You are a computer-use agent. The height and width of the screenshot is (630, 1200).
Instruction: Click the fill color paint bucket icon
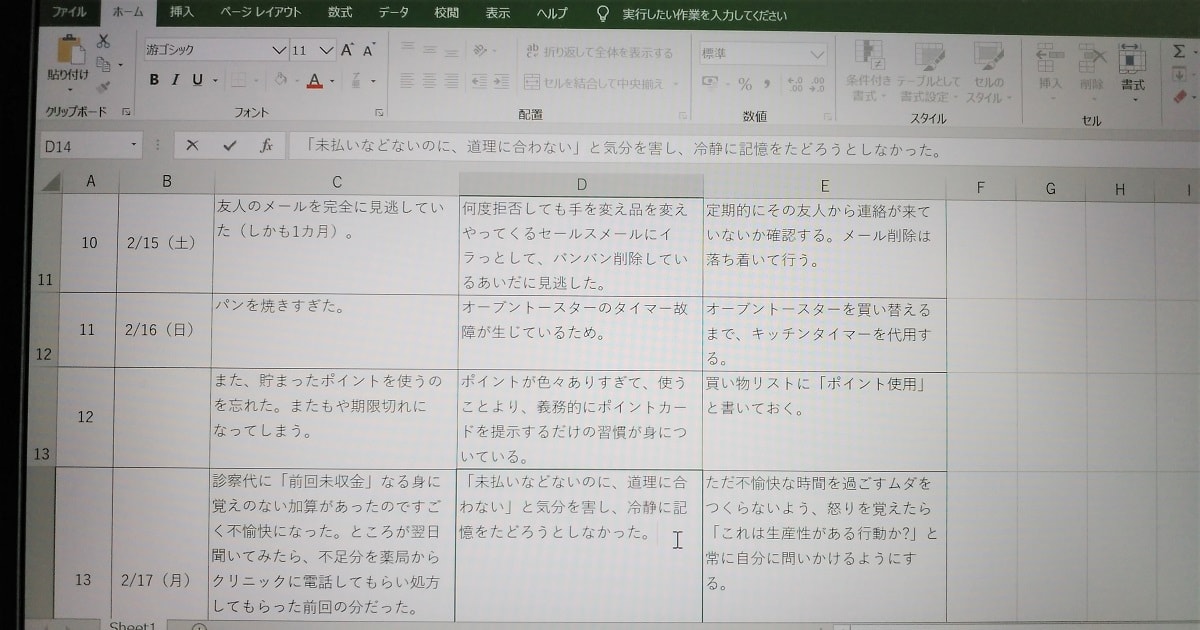click(280, 80)
